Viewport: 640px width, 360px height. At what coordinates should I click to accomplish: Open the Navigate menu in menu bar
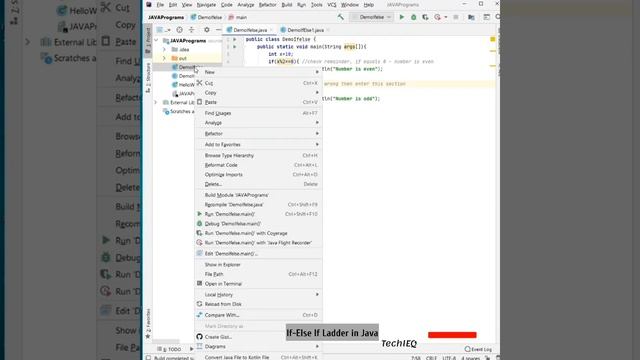[206, 5]
